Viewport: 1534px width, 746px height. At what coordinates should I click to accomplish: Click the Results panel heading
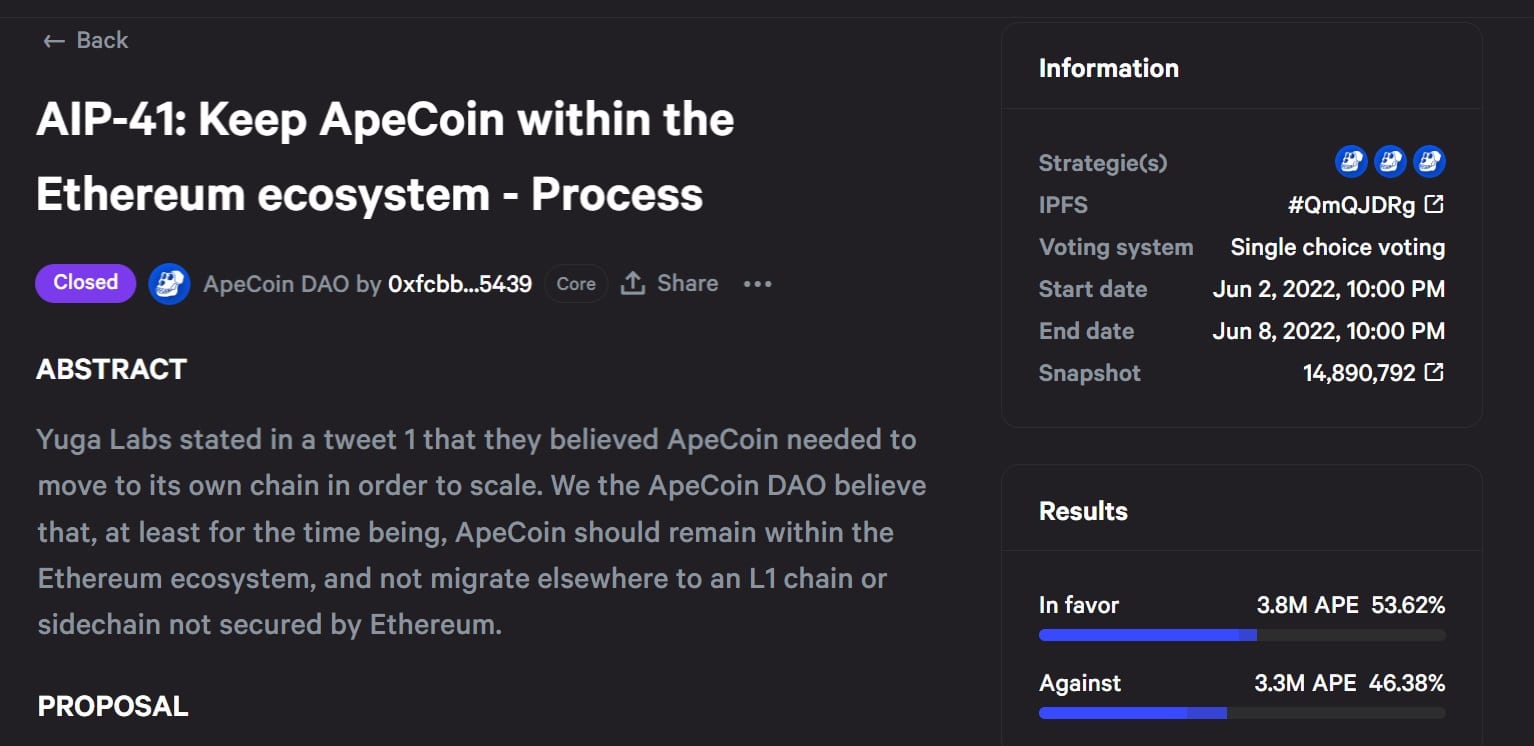[x=1083, y=511]
